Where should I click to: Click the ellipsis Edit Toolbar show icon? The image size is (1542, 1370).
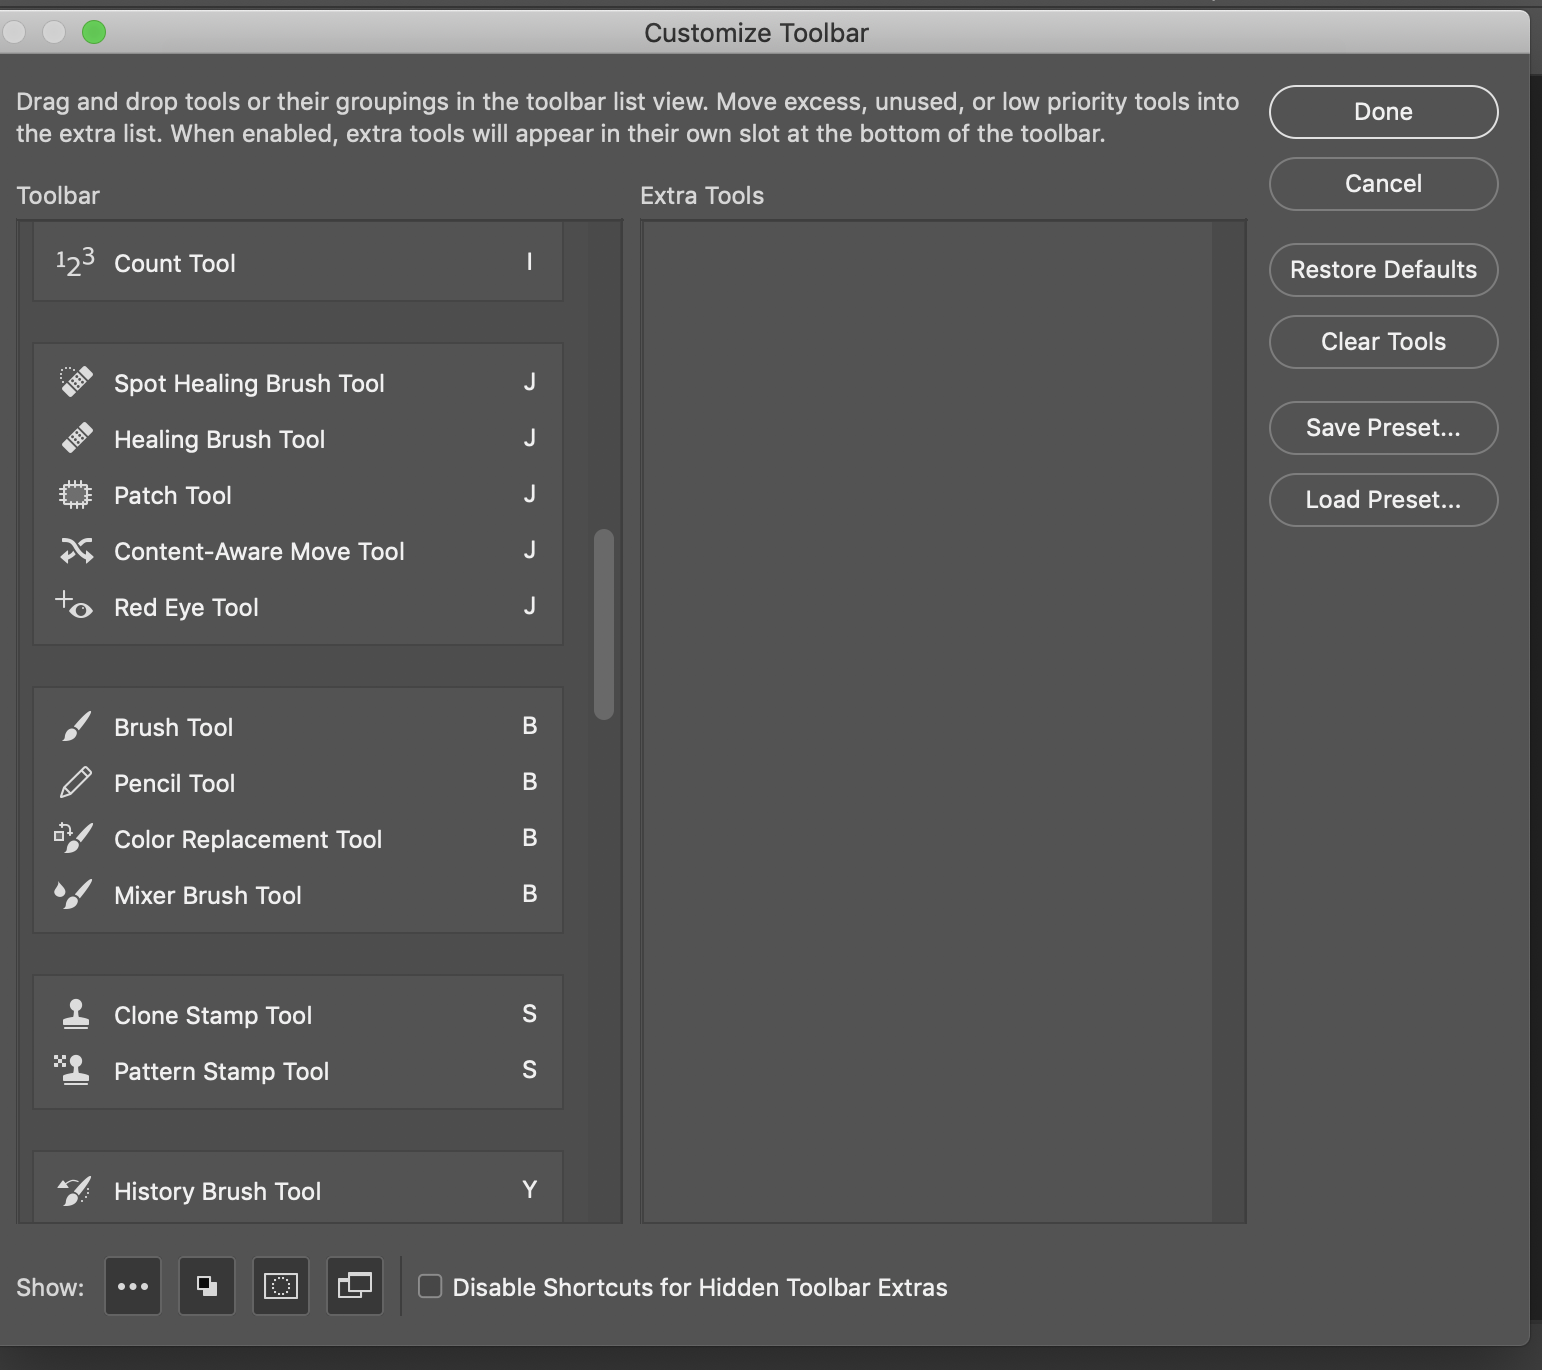[x=133, y=1287]
